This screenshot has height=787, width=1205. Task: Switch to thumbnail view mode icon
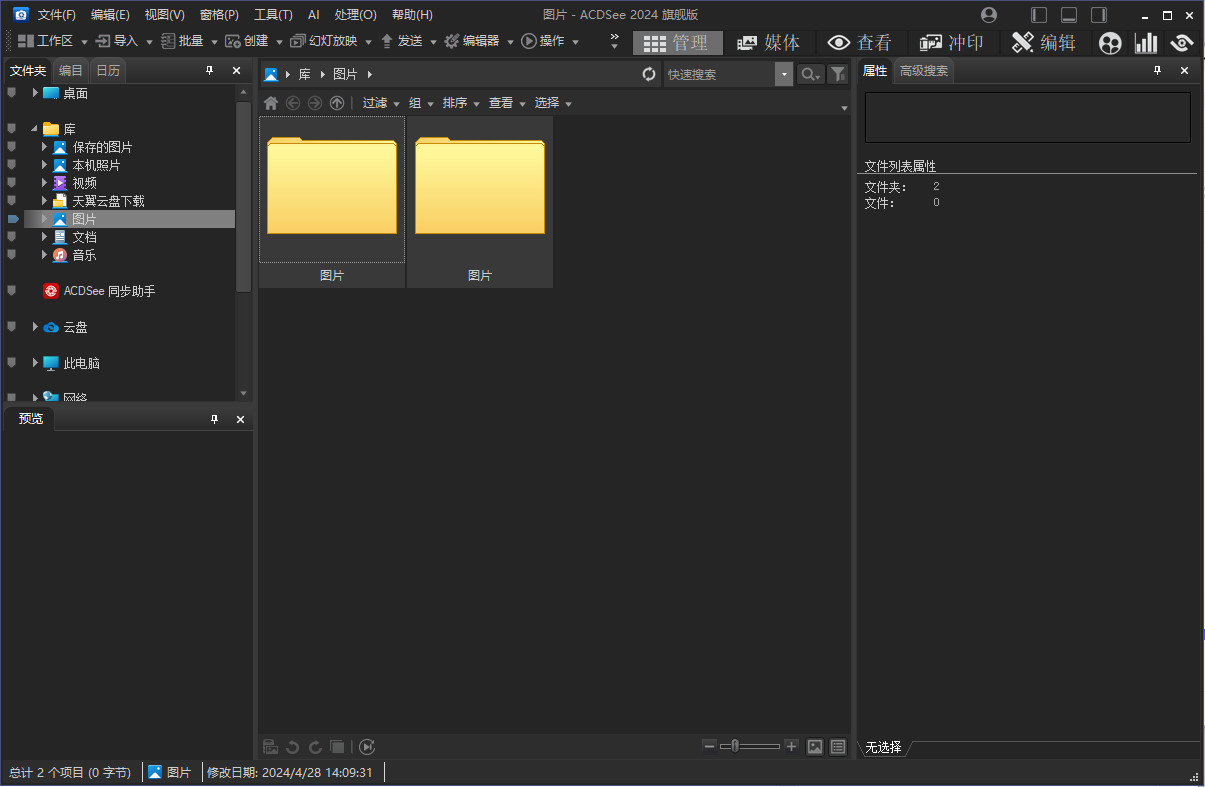click(815, 746)
